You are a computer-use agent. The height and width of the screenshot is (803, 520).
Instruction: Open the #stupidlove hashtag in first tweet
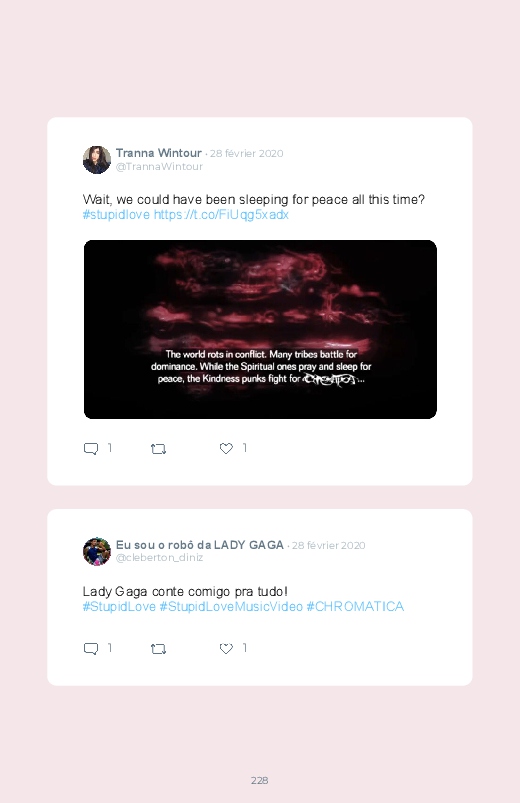pos(116,215)
